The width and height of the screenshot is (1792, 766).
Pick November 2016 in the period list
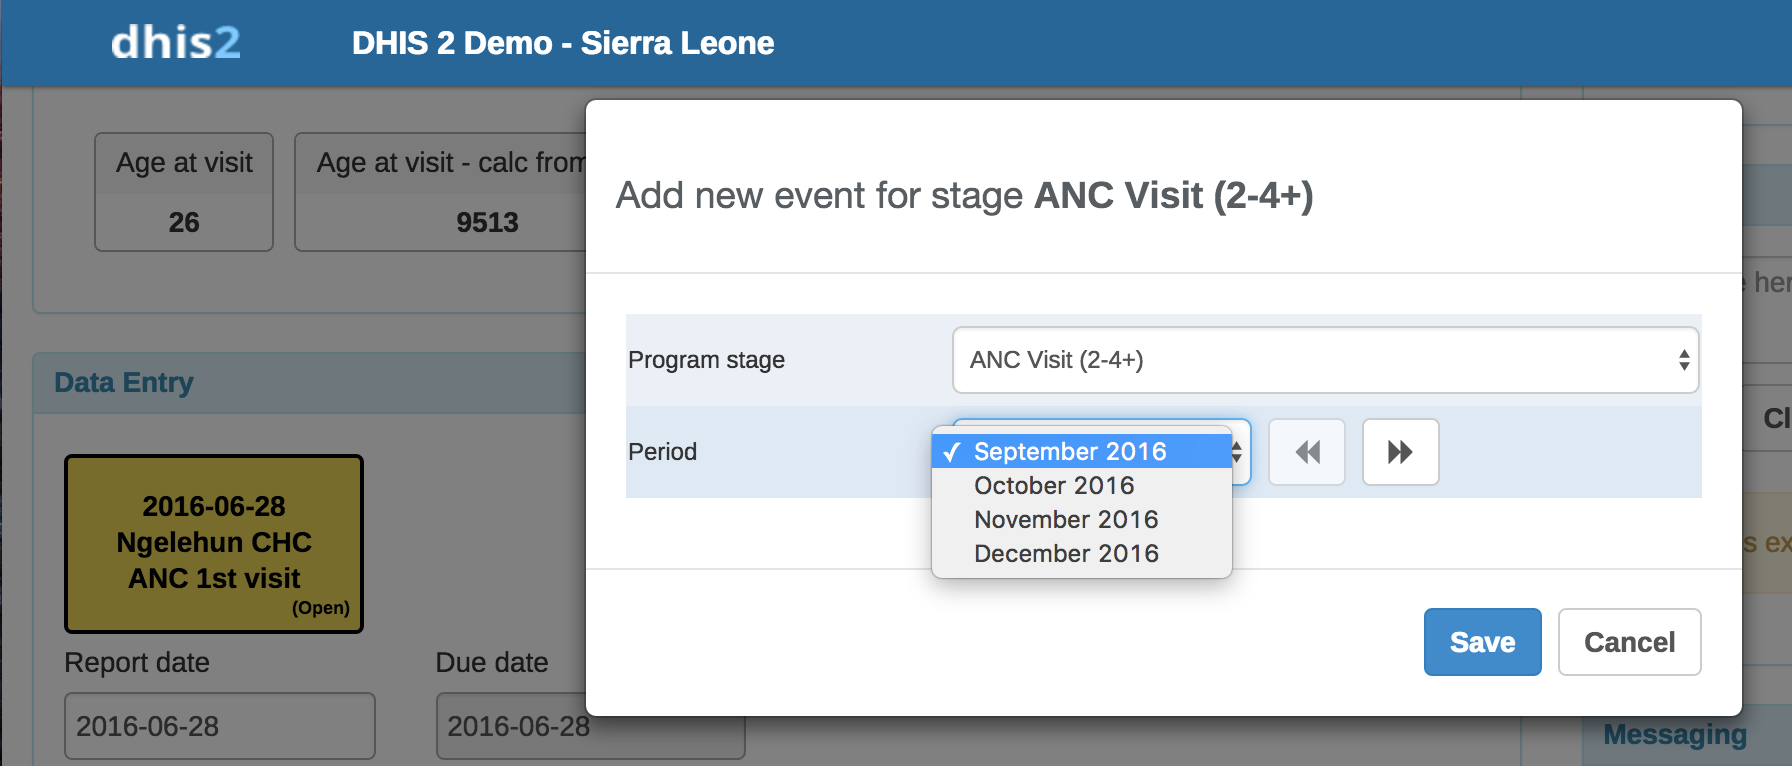1066,520
